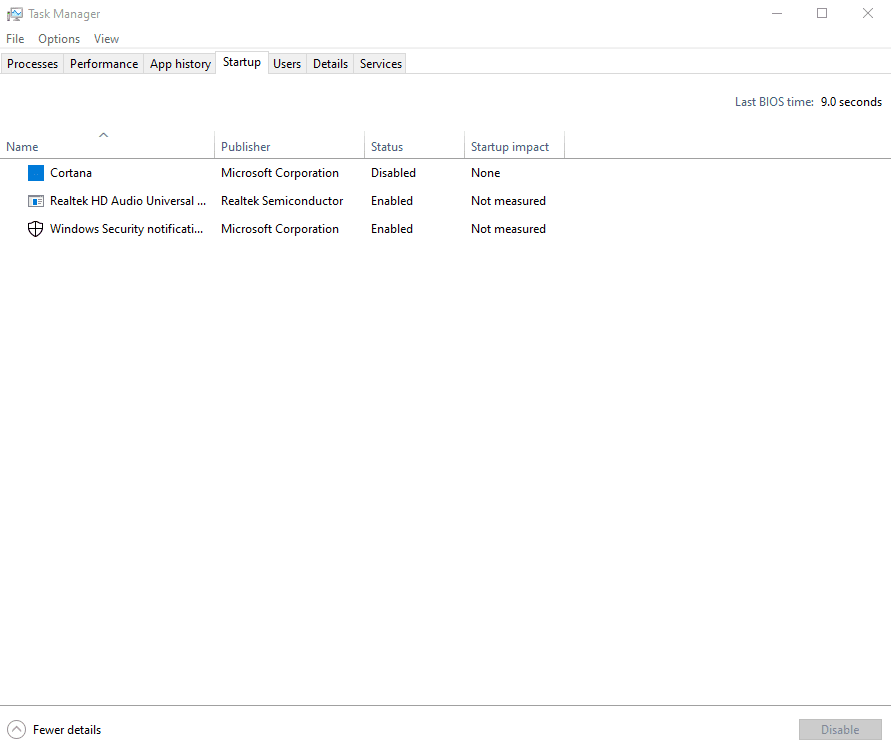Click the Windows Security shield icon
The width and height of the screenshot is (891, 752).
click(35, 228)
